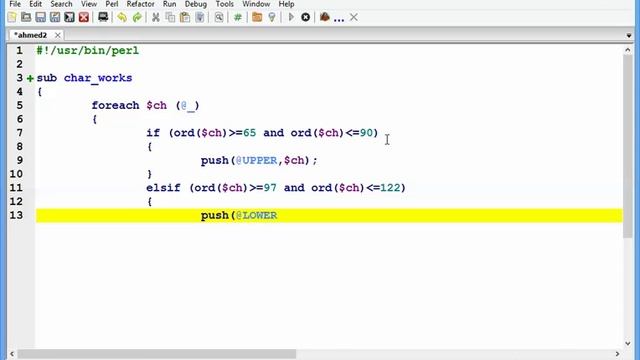Screen dimensions: 640x360
Task: Open the Run menu
Action: (169, 4)
